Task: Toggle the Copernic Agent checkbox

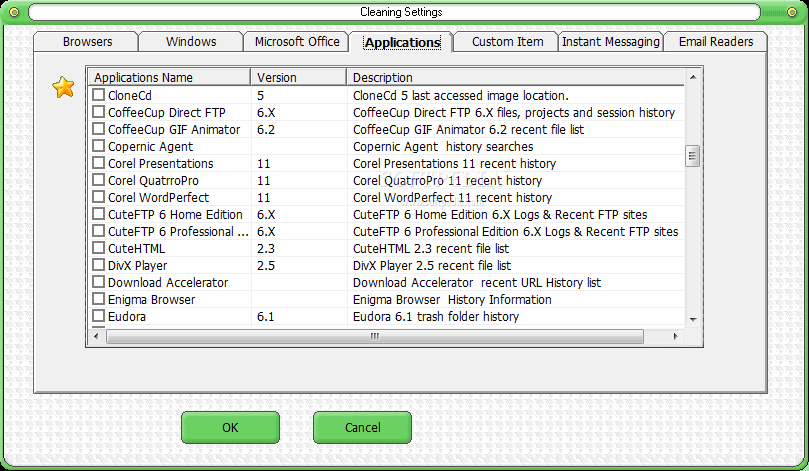Action: pyautogui.click(x=98, y=146)
